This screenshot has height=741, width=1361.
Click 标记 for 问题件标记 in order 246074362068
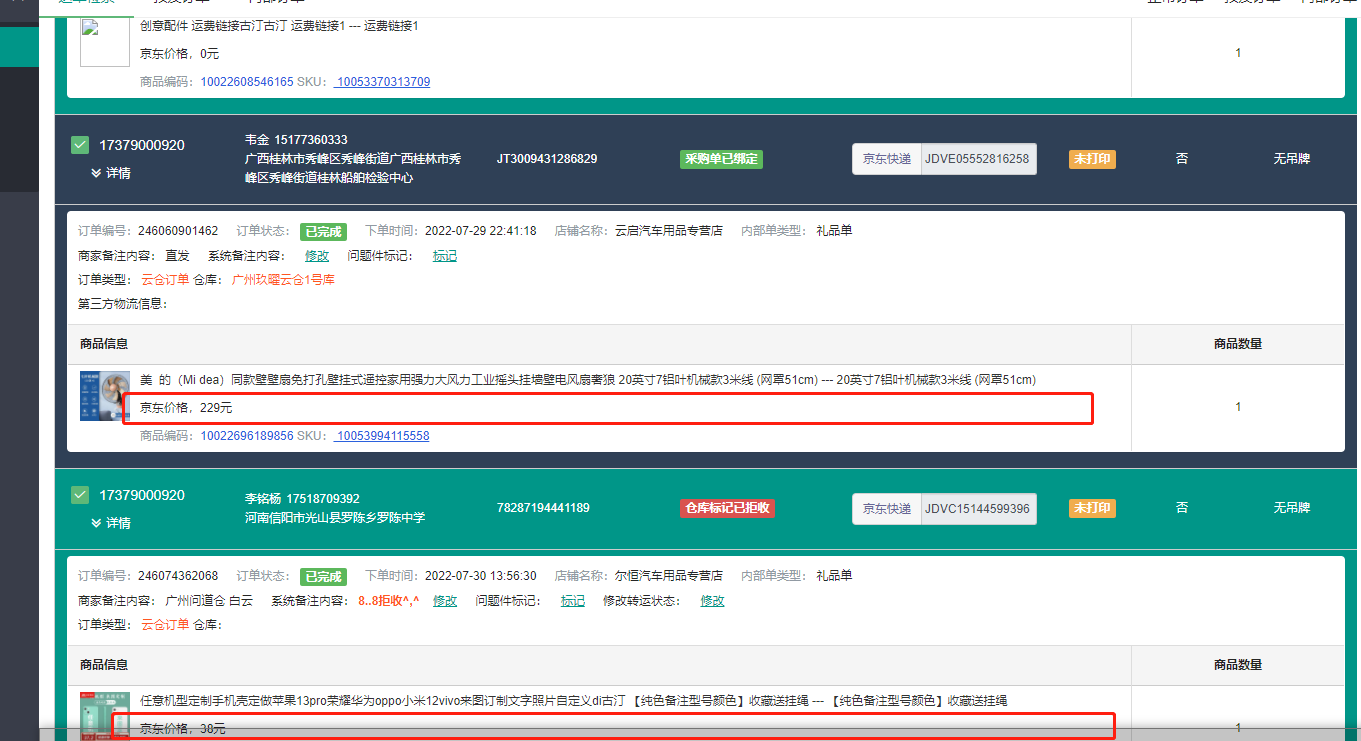(573, 601)
